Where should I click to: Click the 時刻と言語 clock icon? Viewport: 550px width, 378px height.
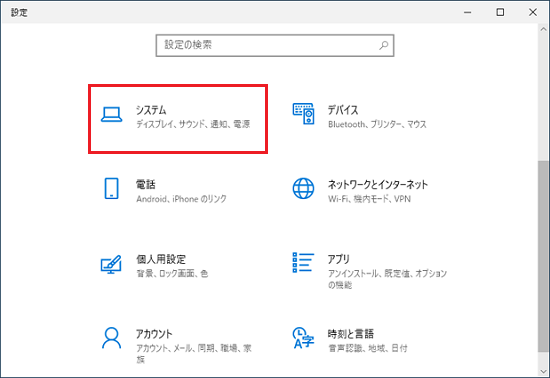(x=303, y=338)
